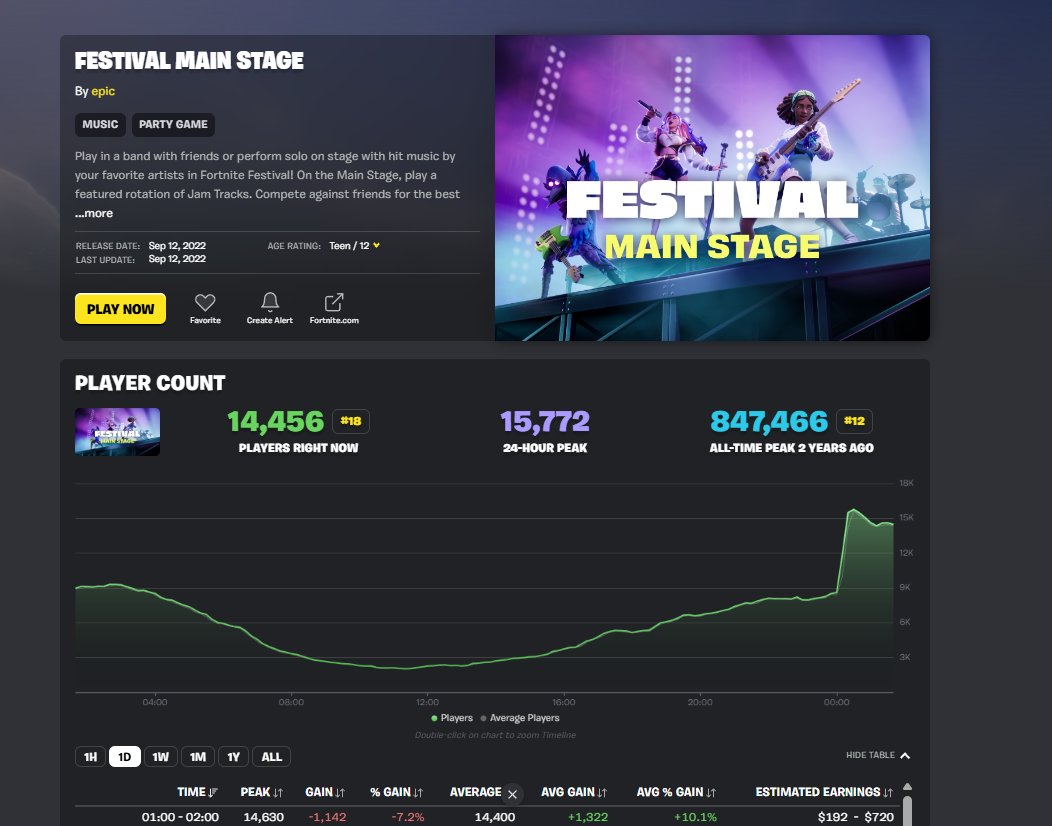Screen dimensions: 1052x826
Task: Click the MUSIC tag
Action: [100, 124]
